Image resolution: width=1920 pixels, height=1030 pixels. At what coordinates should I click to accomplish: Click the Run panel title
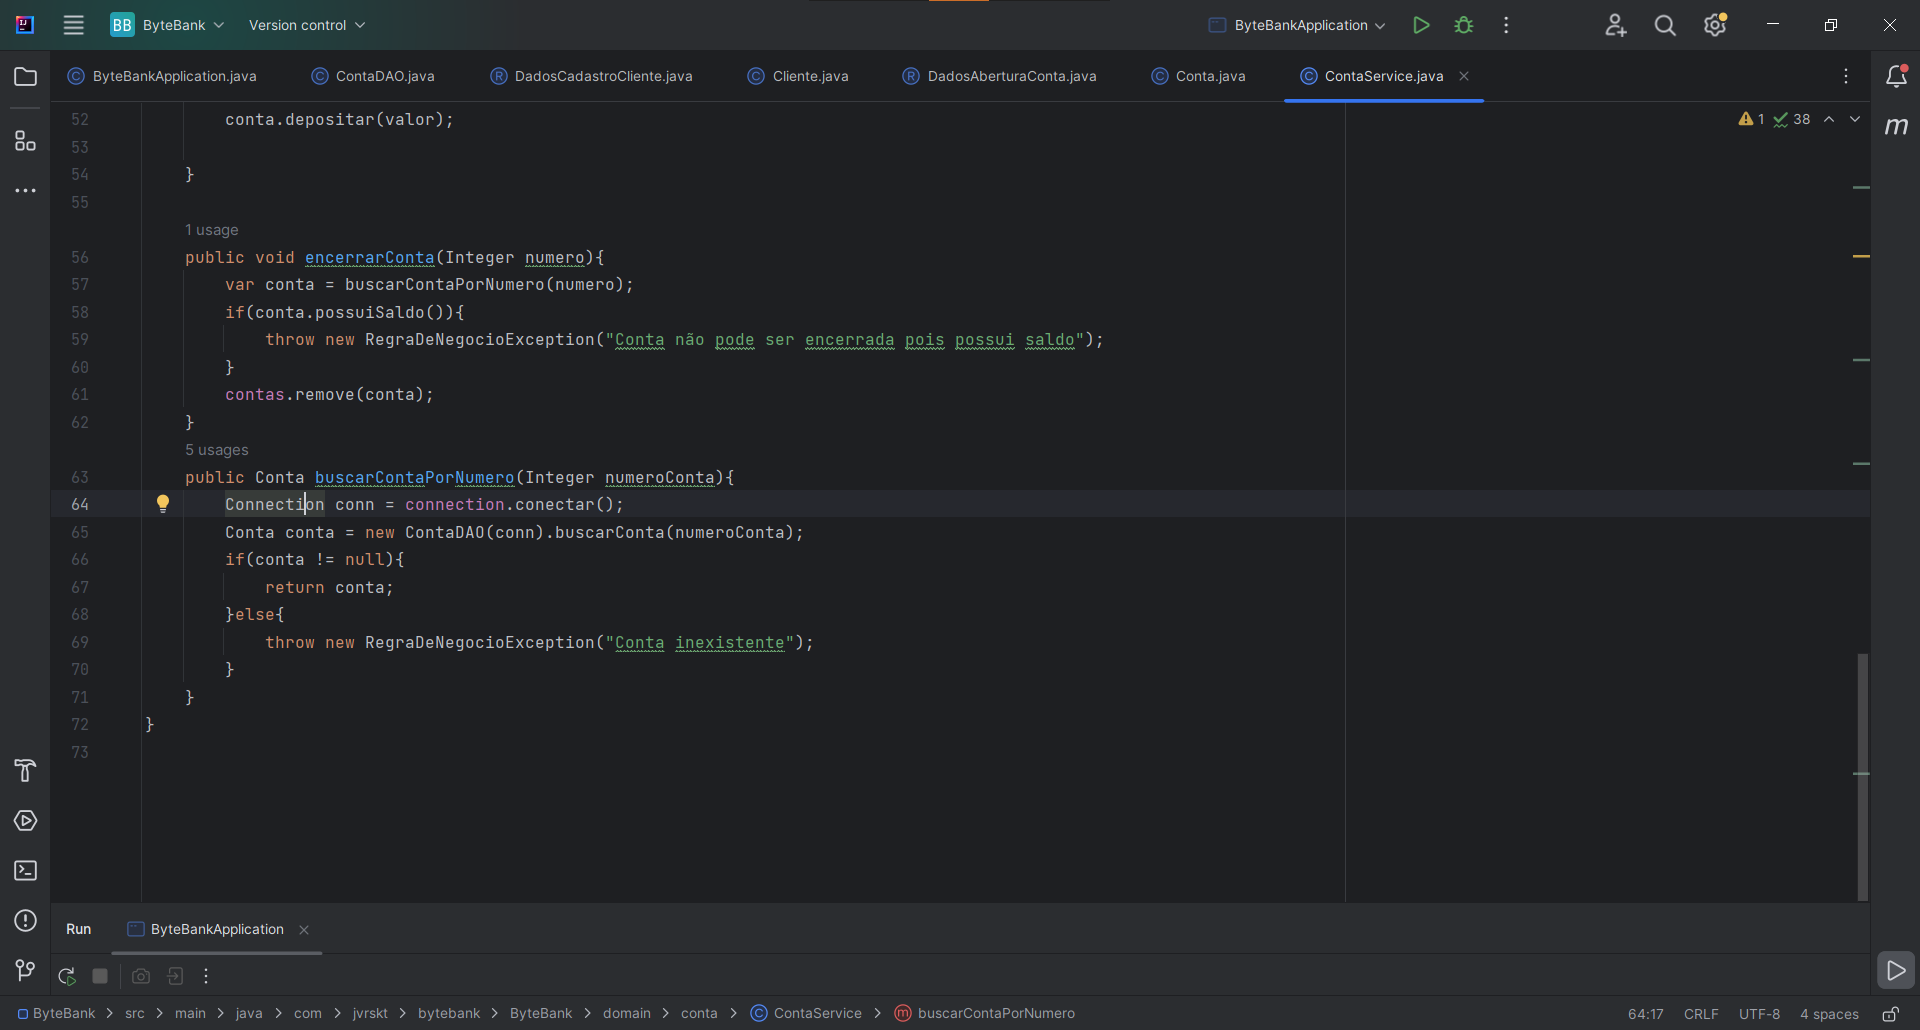78,930
